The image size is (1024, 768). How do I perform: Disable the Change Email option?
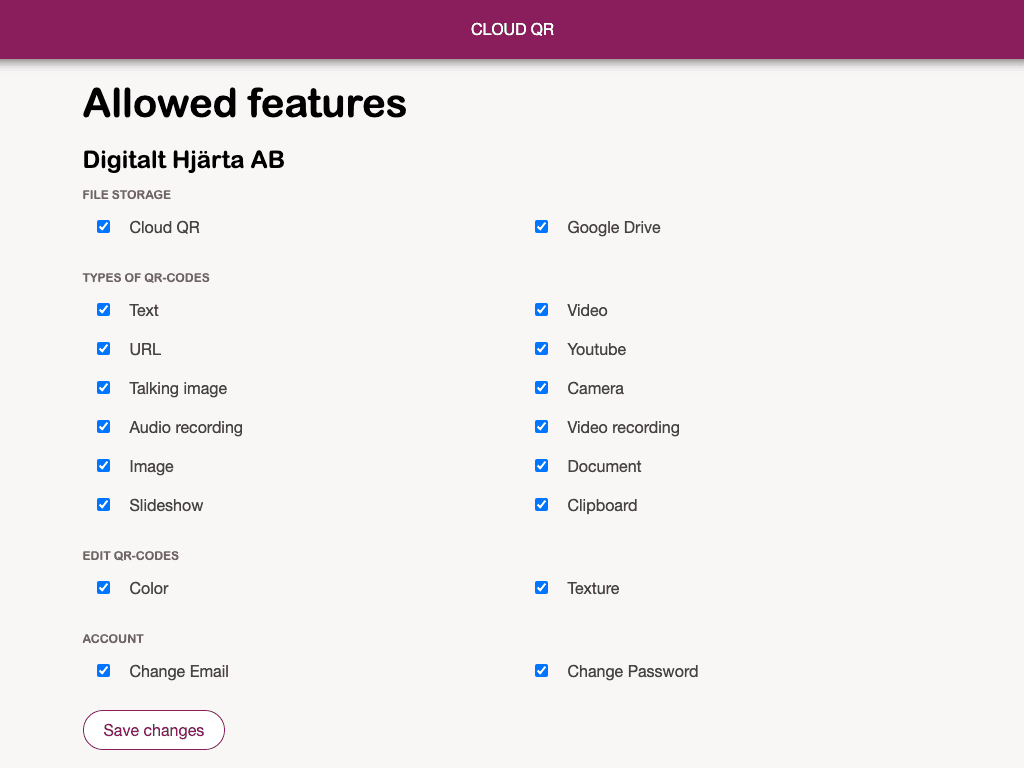click(x=103, y=670)
